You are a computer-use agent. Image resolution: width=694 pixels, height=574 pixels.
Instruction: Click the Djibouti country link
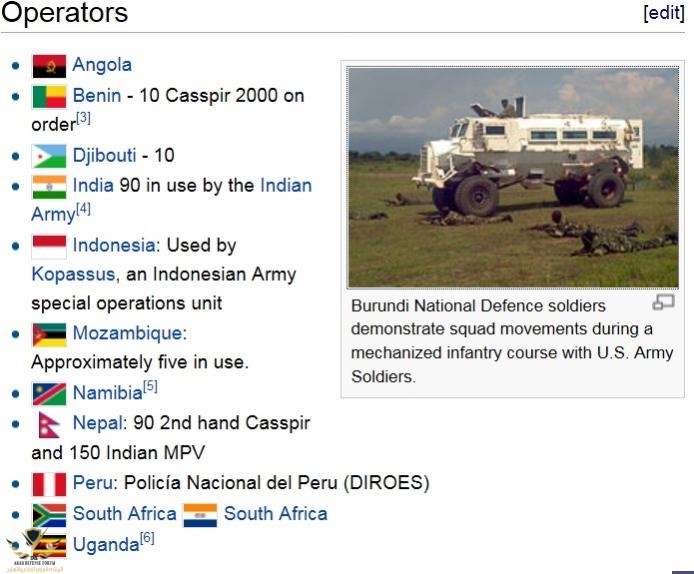[106, 155]
